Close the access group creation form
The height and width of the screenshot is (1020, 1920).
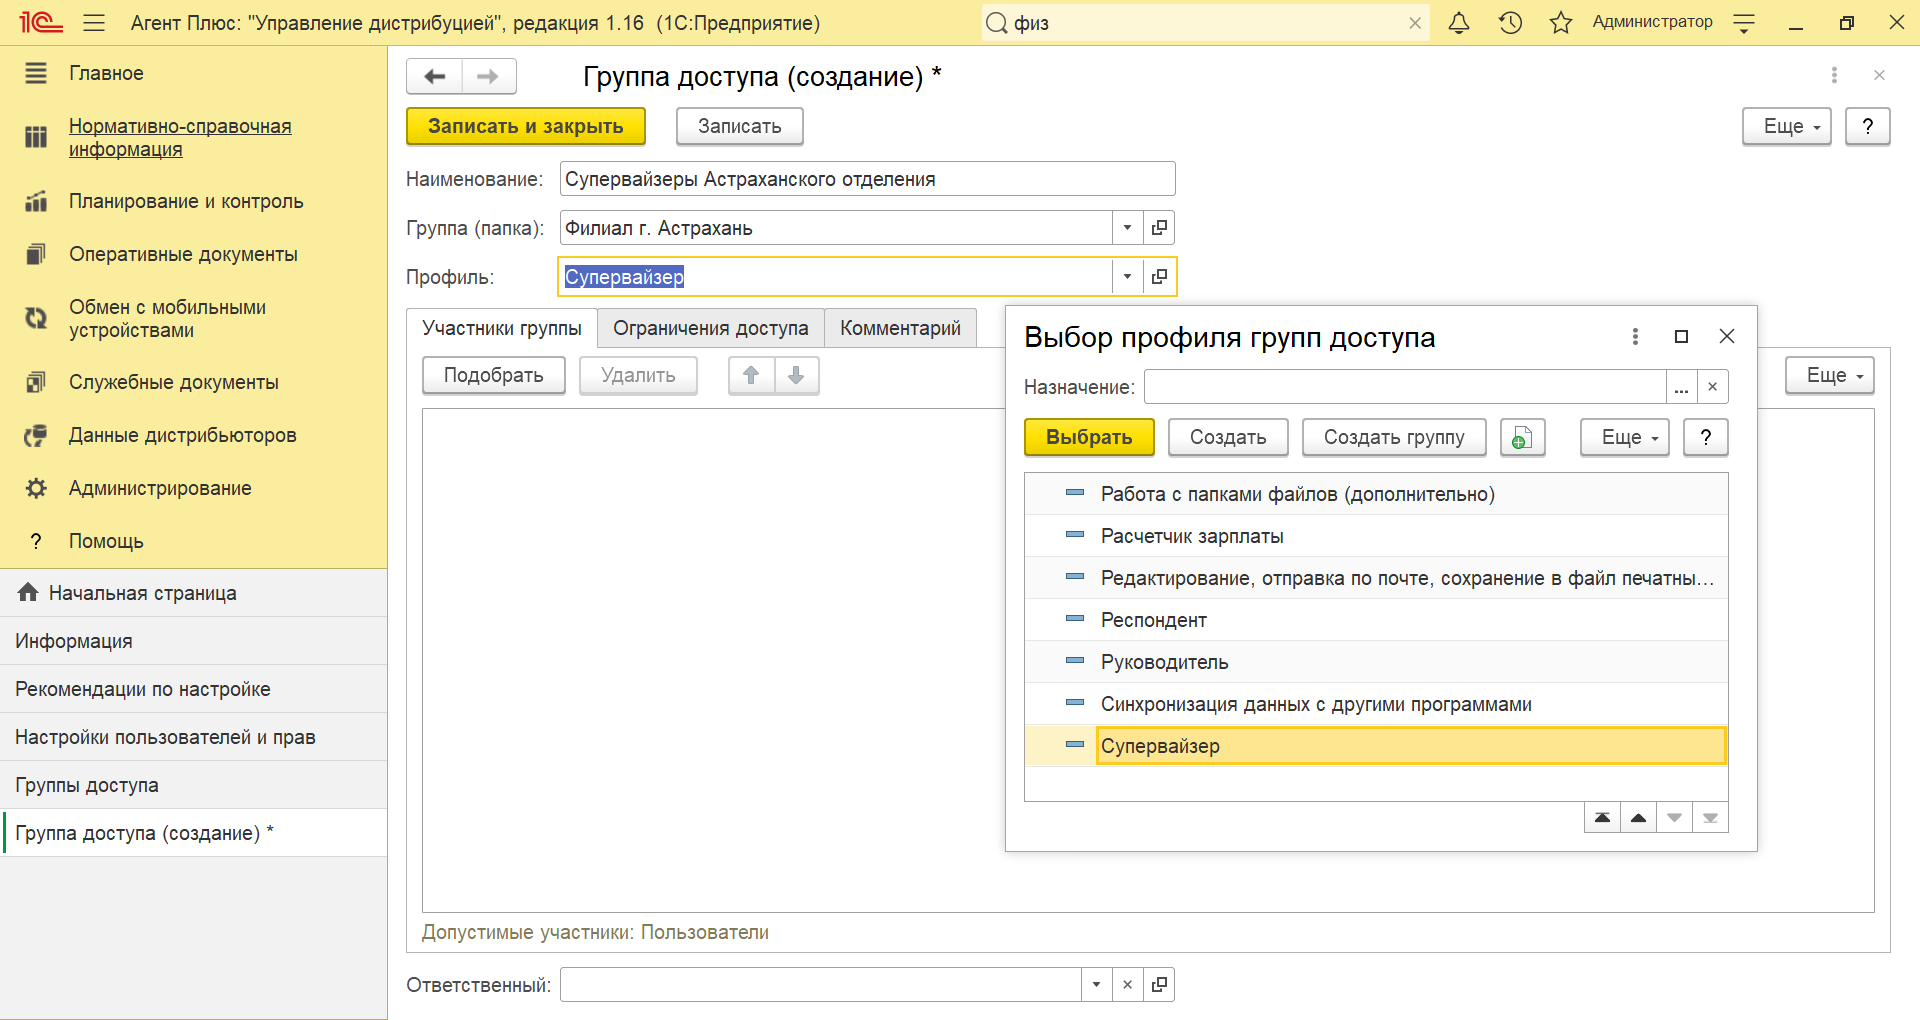[1879, 75]
